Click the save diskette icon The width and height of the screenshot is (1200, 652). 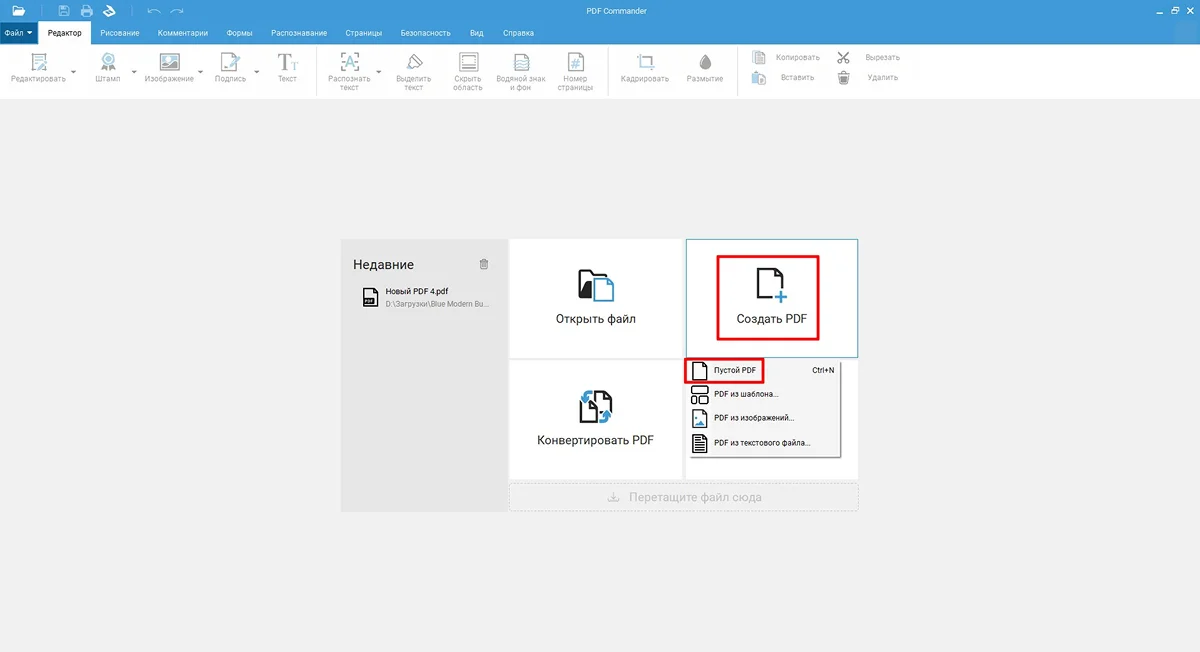point(64,10)
